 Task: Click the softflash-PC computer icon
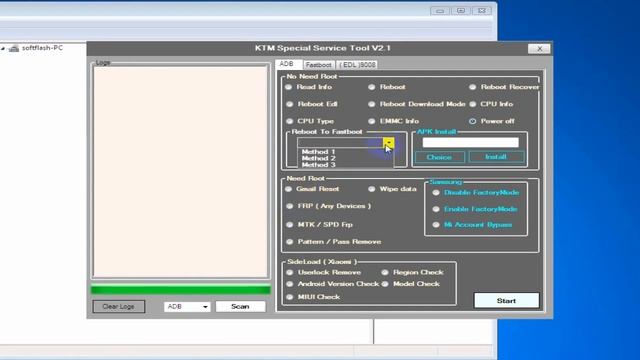(x=13, y=49)
